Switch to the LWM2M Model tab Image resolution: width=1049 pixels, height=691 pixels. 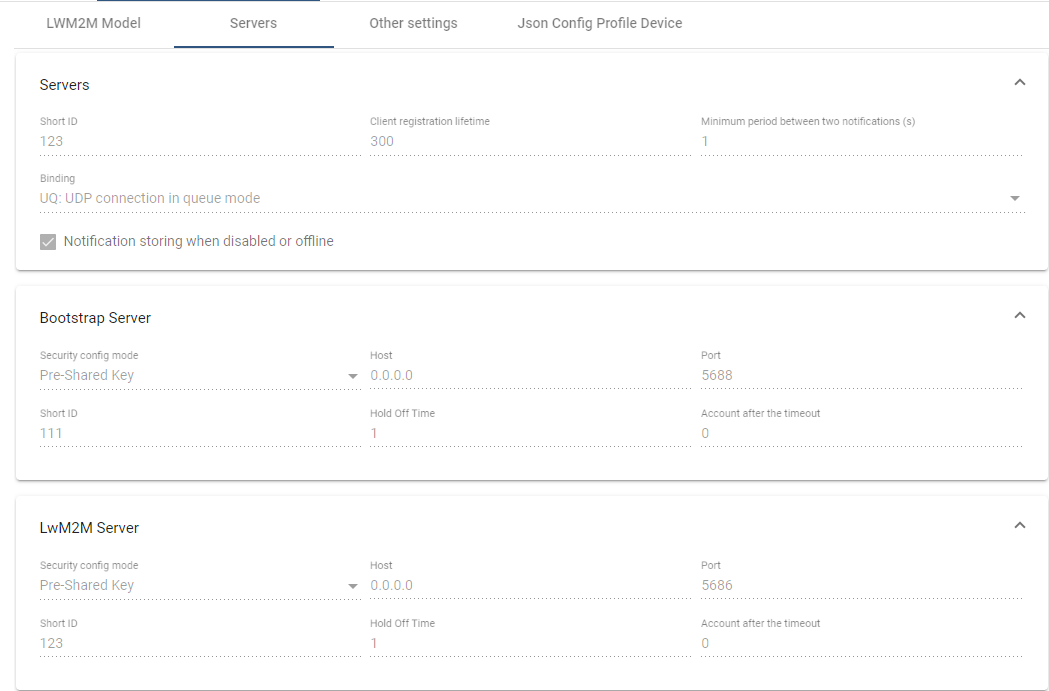[x=93, y=22]
